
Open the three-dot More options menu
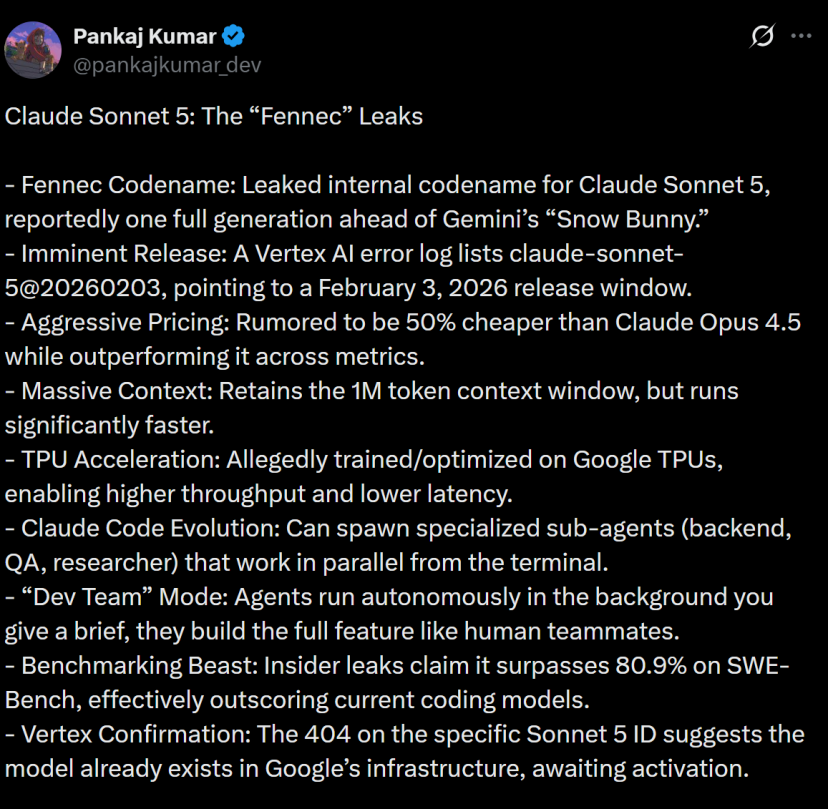click(801, 36)
